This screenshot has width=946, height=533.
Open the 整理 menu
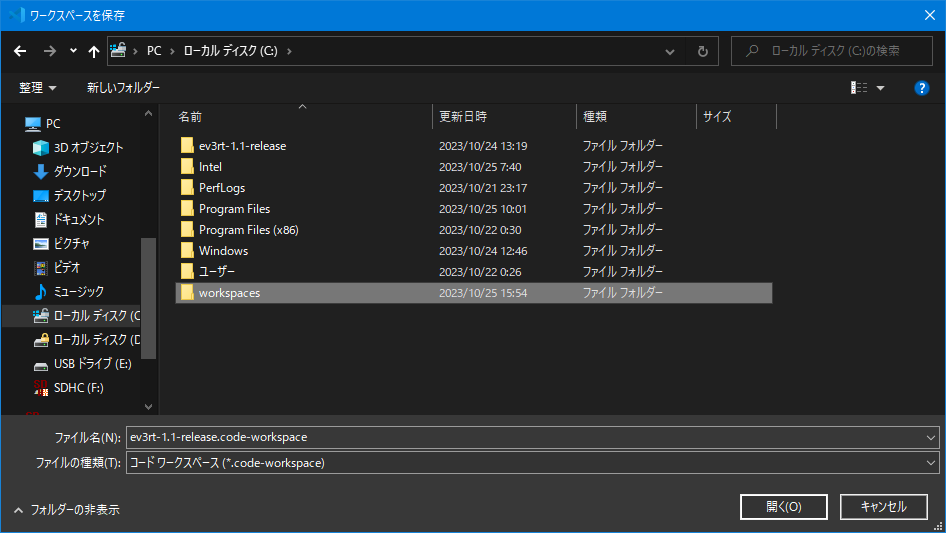[x=37, y=88]
